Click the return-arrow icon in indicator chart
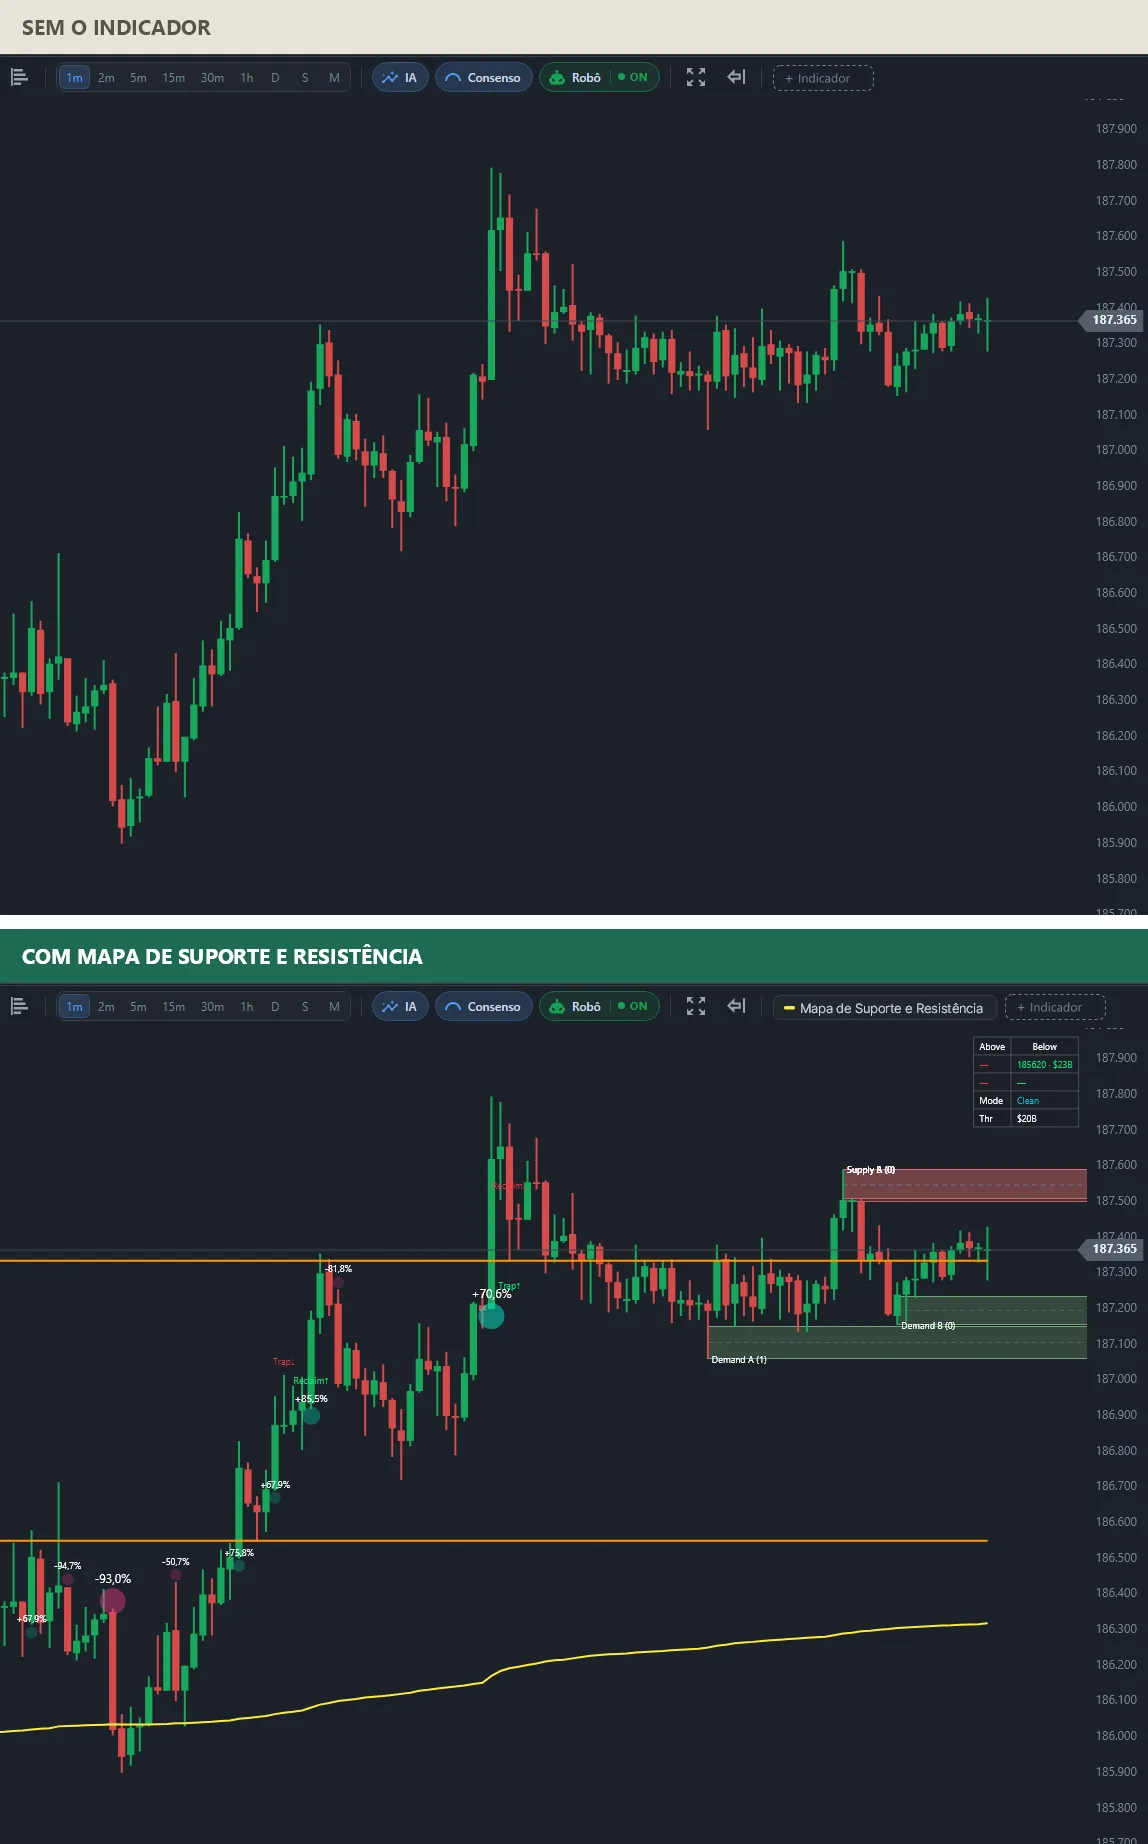This screenshot has height=1844, width=1148. (736, 1006)
